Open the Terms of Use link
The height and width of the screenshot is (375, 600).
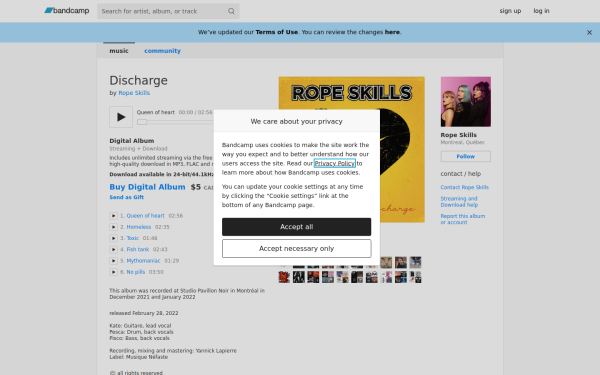pyautogui.click(x=276, y=32)
